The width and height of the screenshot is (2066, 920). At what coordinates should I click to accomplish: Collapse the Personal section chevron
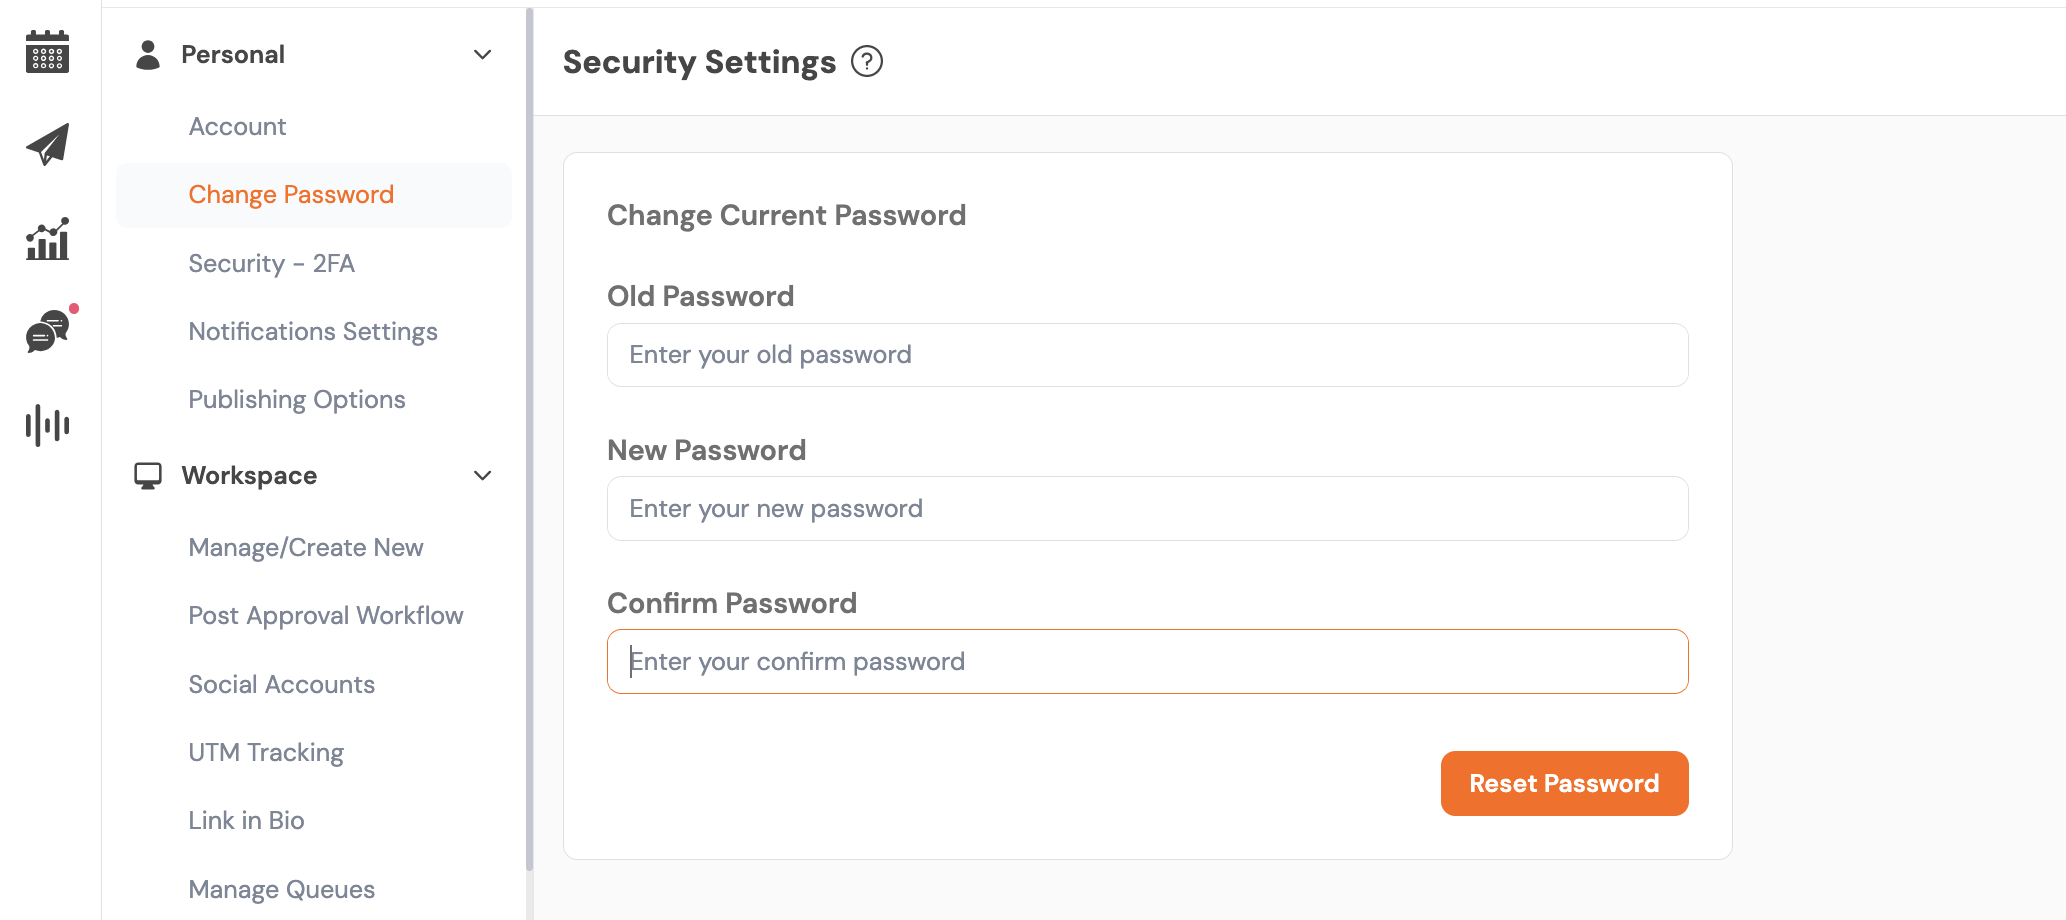click(483, 55)
